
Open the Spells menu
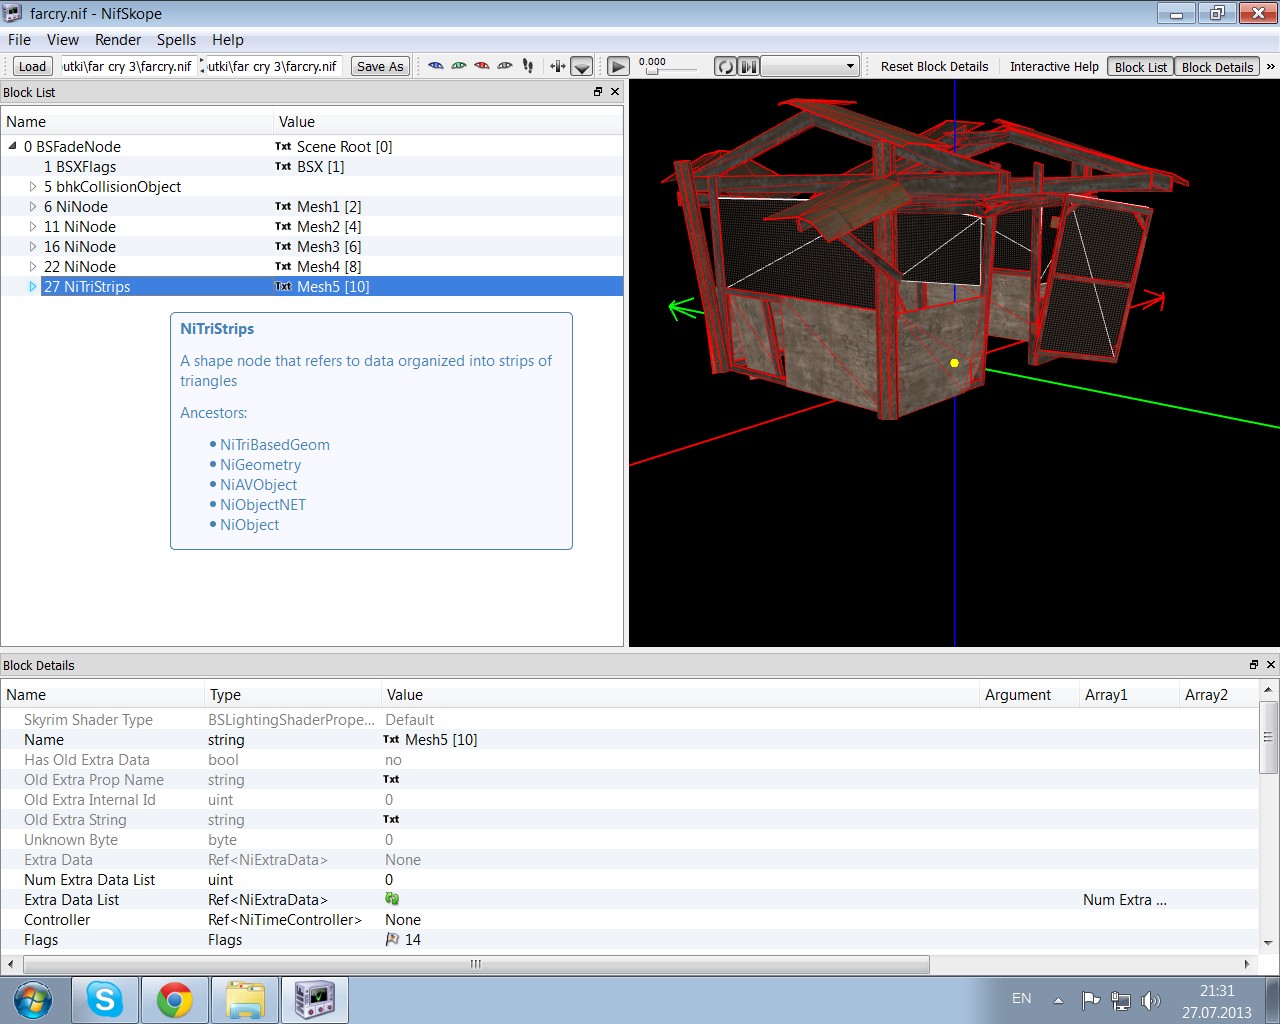click(176, 40)
